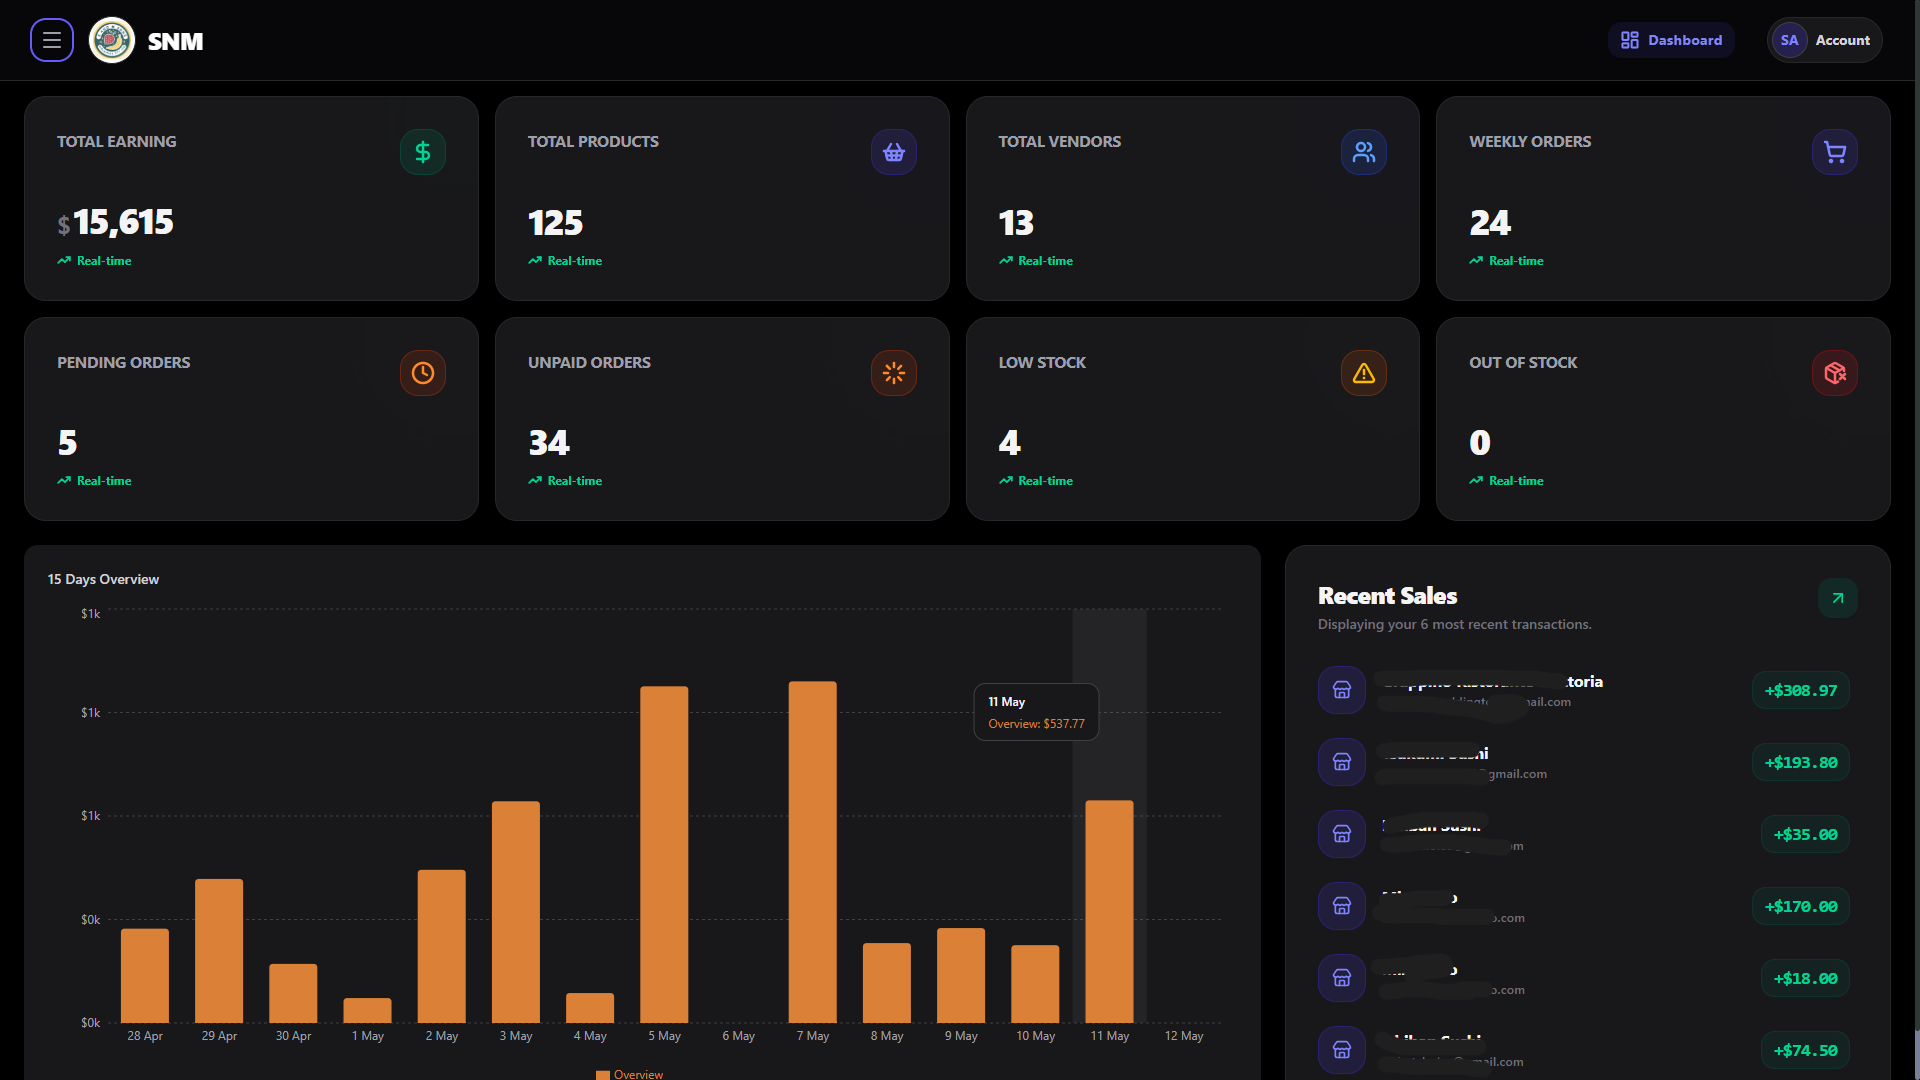The image size is (1920, 1080).
Task: Click the +$170.00 amount badge
Action: pyautogui.click(x=1801, y=906)
